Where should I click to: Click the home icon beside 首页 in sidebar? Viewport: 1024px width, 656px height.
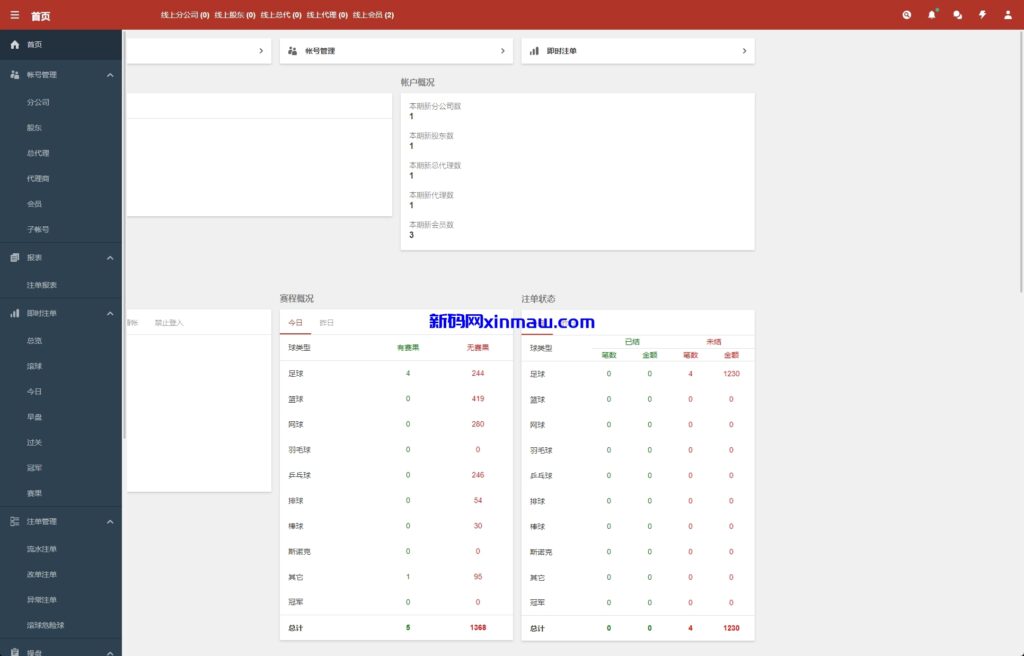click(14, 45)
